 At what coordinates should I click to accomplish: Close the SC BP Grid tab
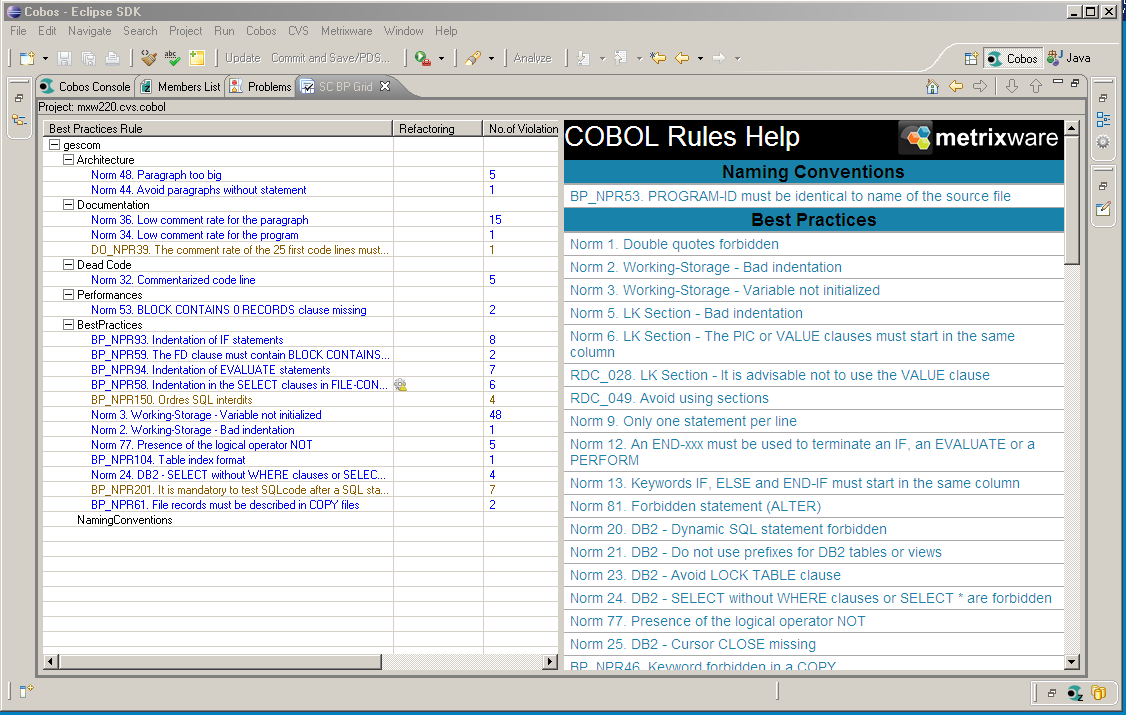tap(385, 86)
